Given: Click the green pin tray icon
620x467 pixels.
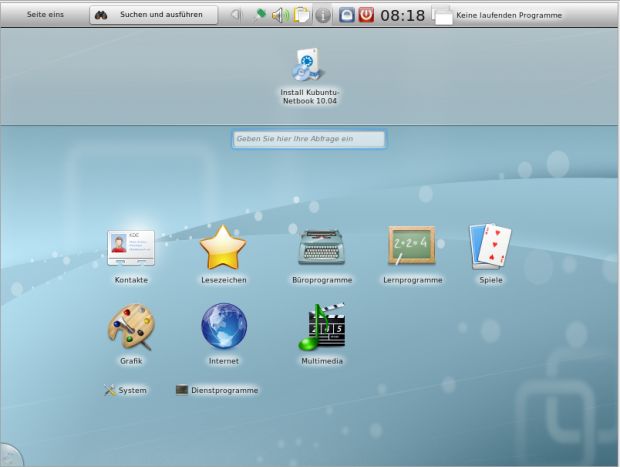Looking at the screenshot, I should pos(259,15).
